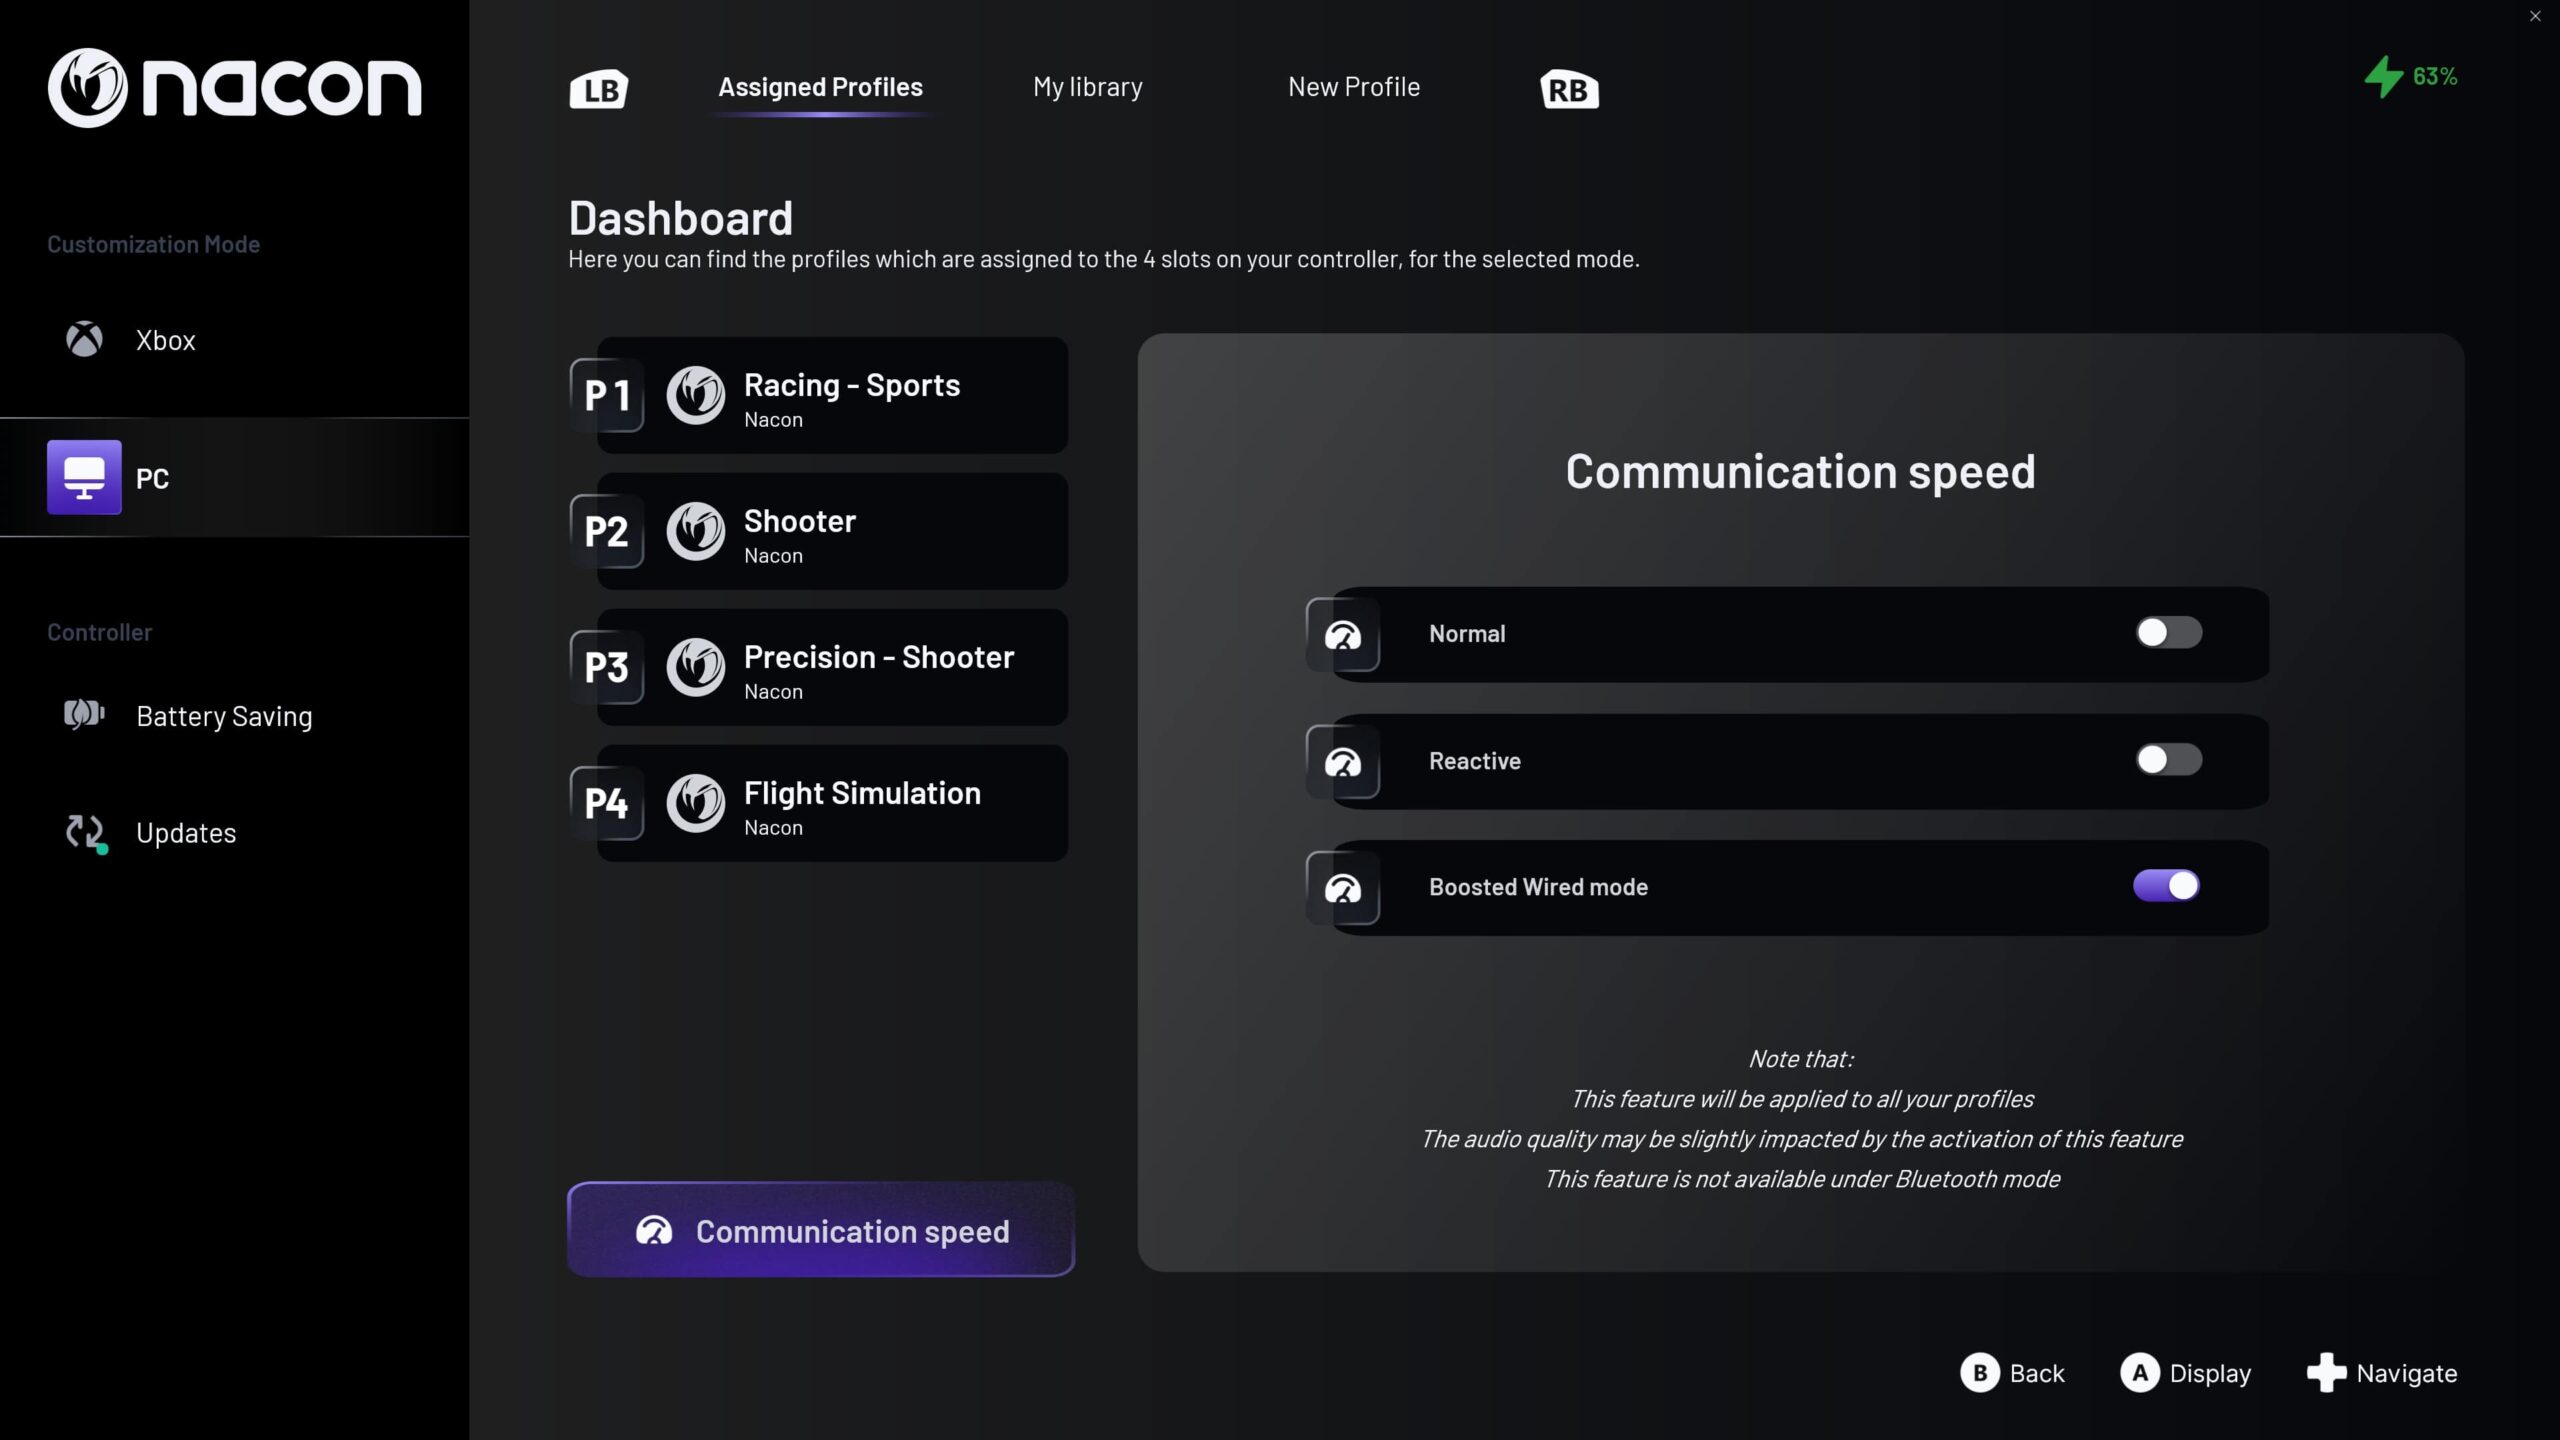Open the New Profile tab
This screenshot has height=1440, width=2560.
[x=1353, y=87]
